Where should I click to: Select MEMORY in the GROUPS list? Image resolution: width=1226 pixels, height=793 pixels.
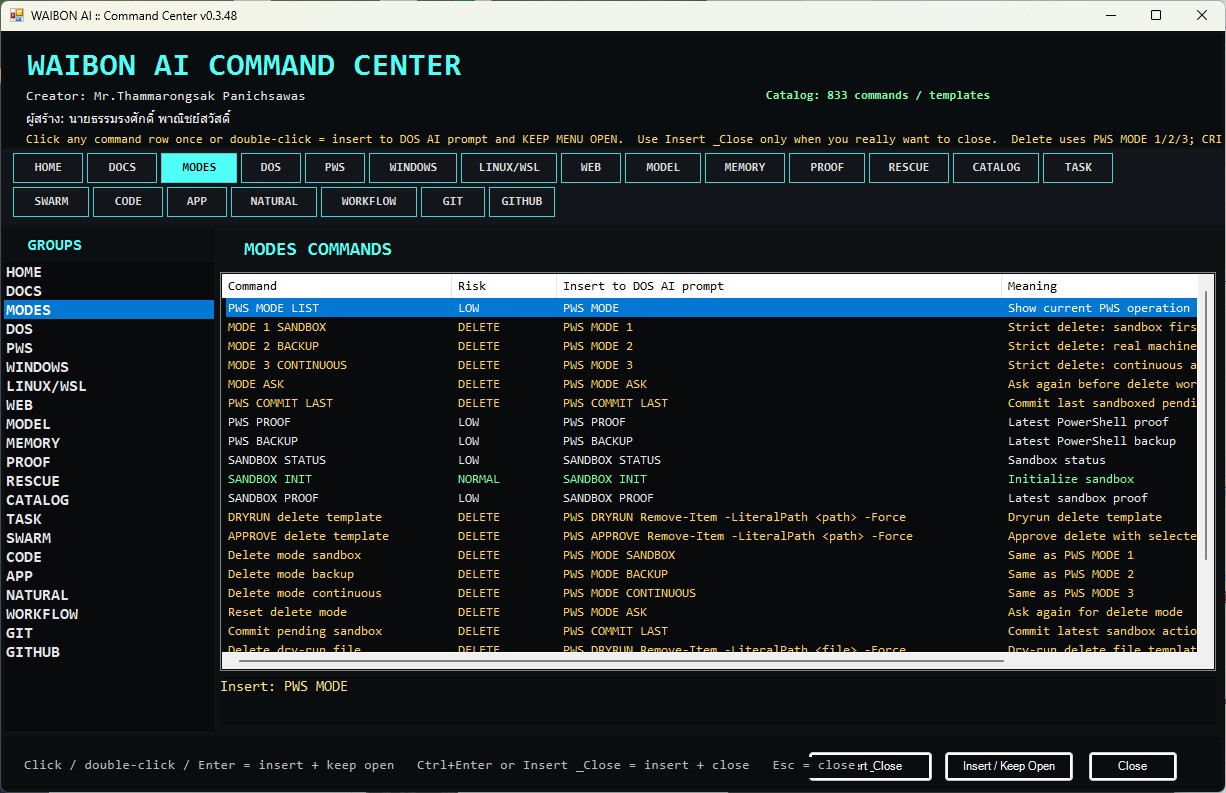pyautogui.click(x=108, y=443)
